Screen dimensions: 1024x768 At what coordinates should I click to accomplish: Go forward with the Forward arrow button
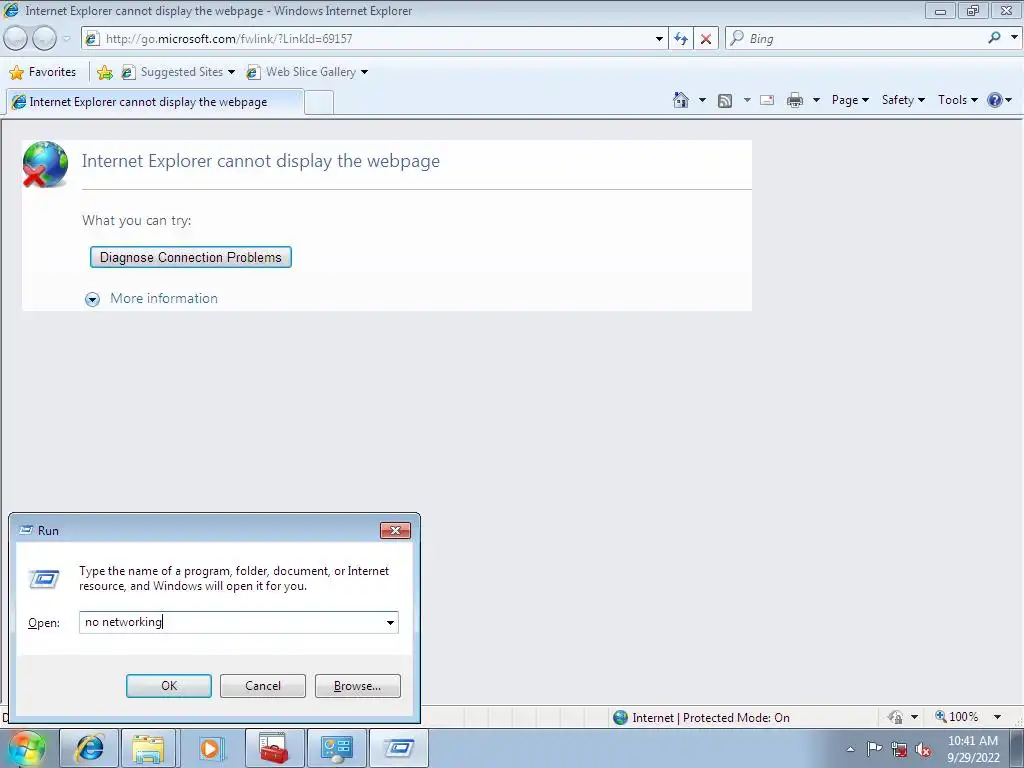click(x=44, y=39)
